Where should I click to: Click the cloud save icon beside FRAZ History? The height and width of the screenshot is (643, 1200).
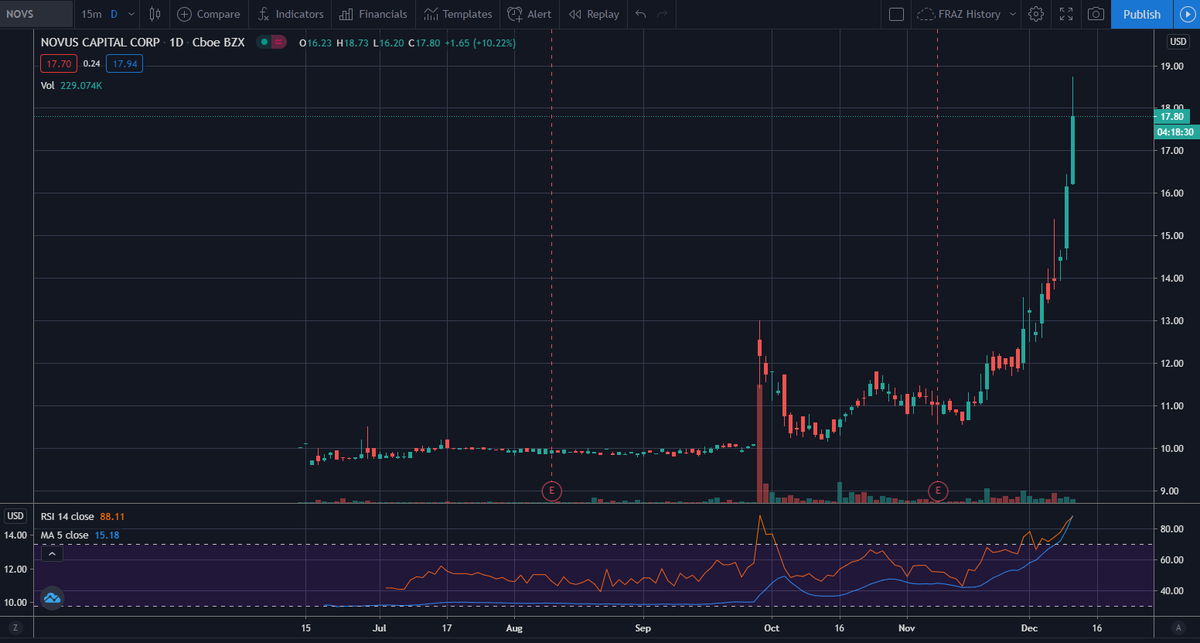pos(926,15)
